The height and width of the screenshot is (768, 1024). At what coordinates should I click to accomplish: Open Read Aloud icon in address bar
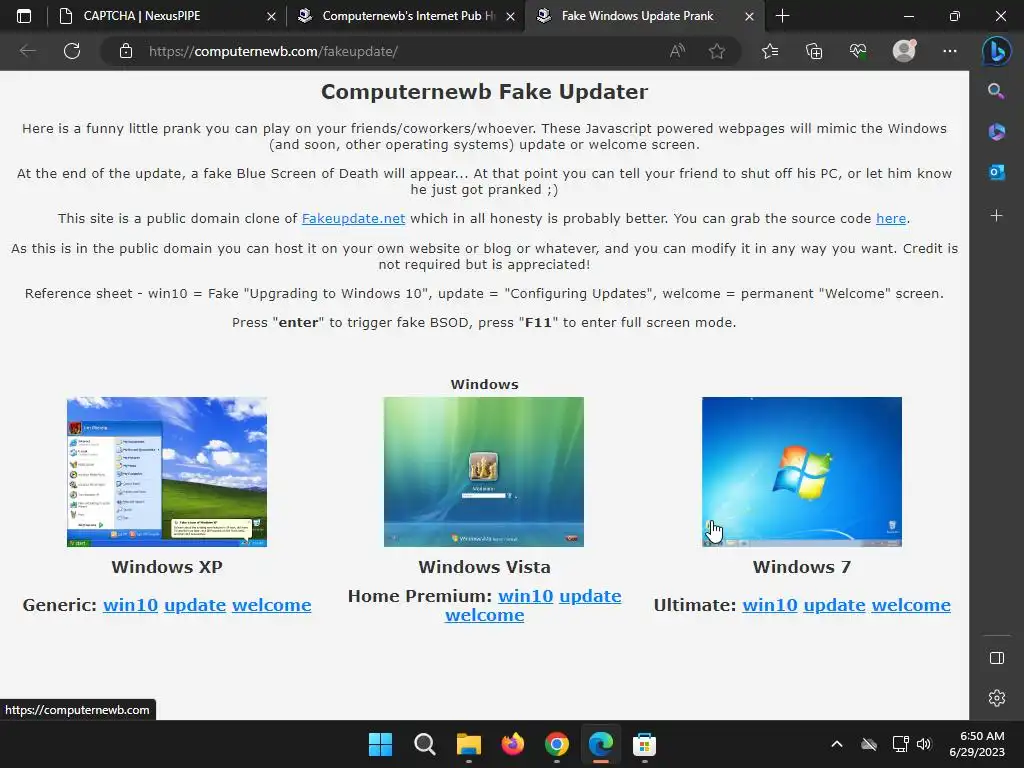(677, 51)
